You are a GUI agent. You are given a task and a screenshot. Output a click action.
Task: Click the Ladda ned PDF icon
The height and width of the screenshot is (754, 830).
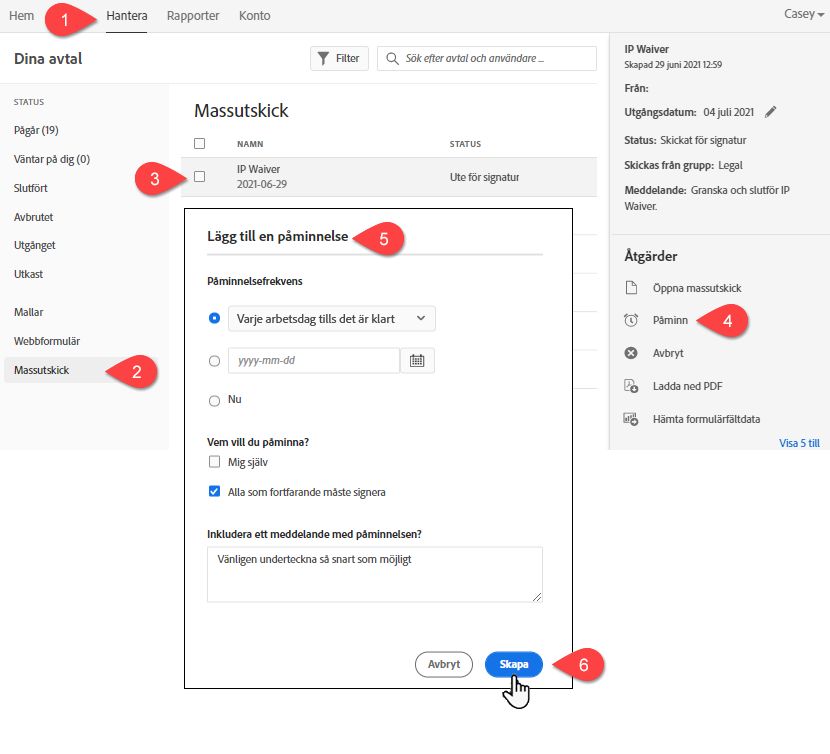tap(631, 386)
